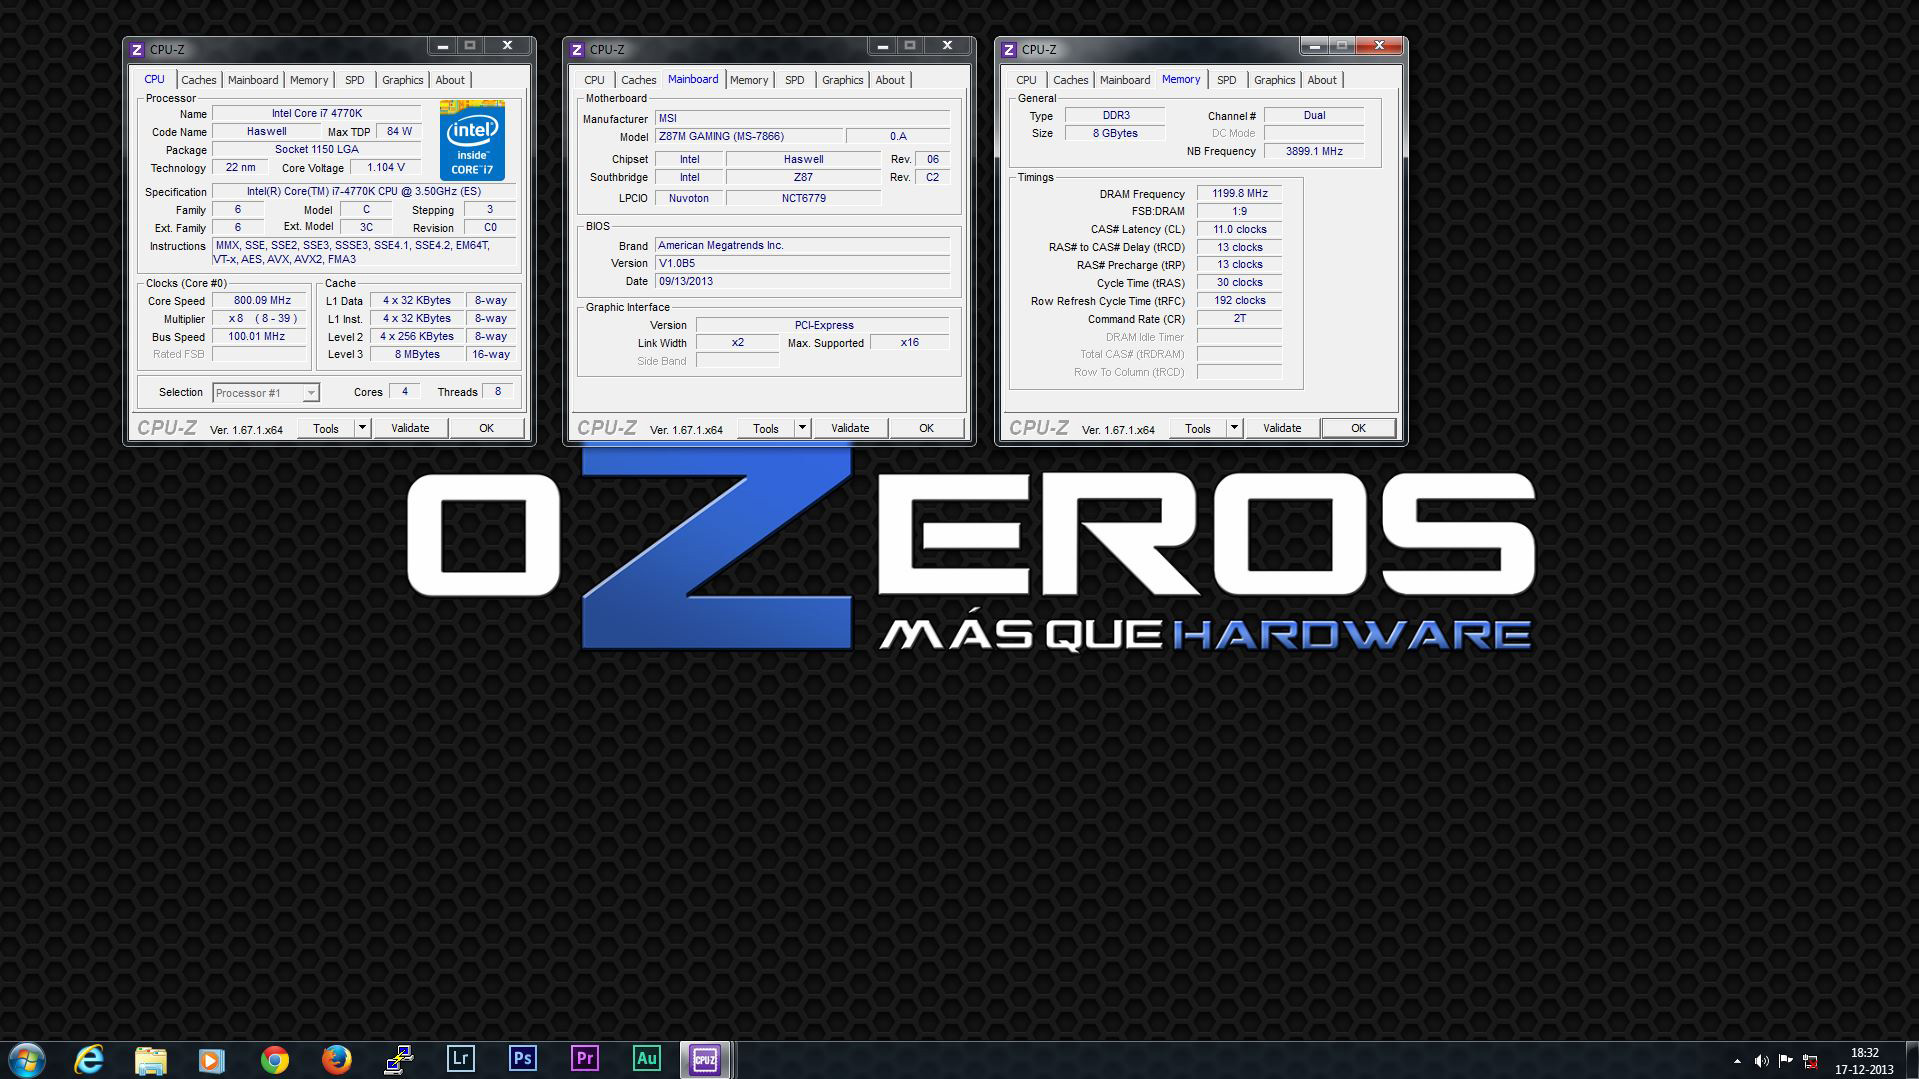Open Tools dropdown arrow in Mainboard window
The image size is (1919, 1079).
(x=802, y=428)
